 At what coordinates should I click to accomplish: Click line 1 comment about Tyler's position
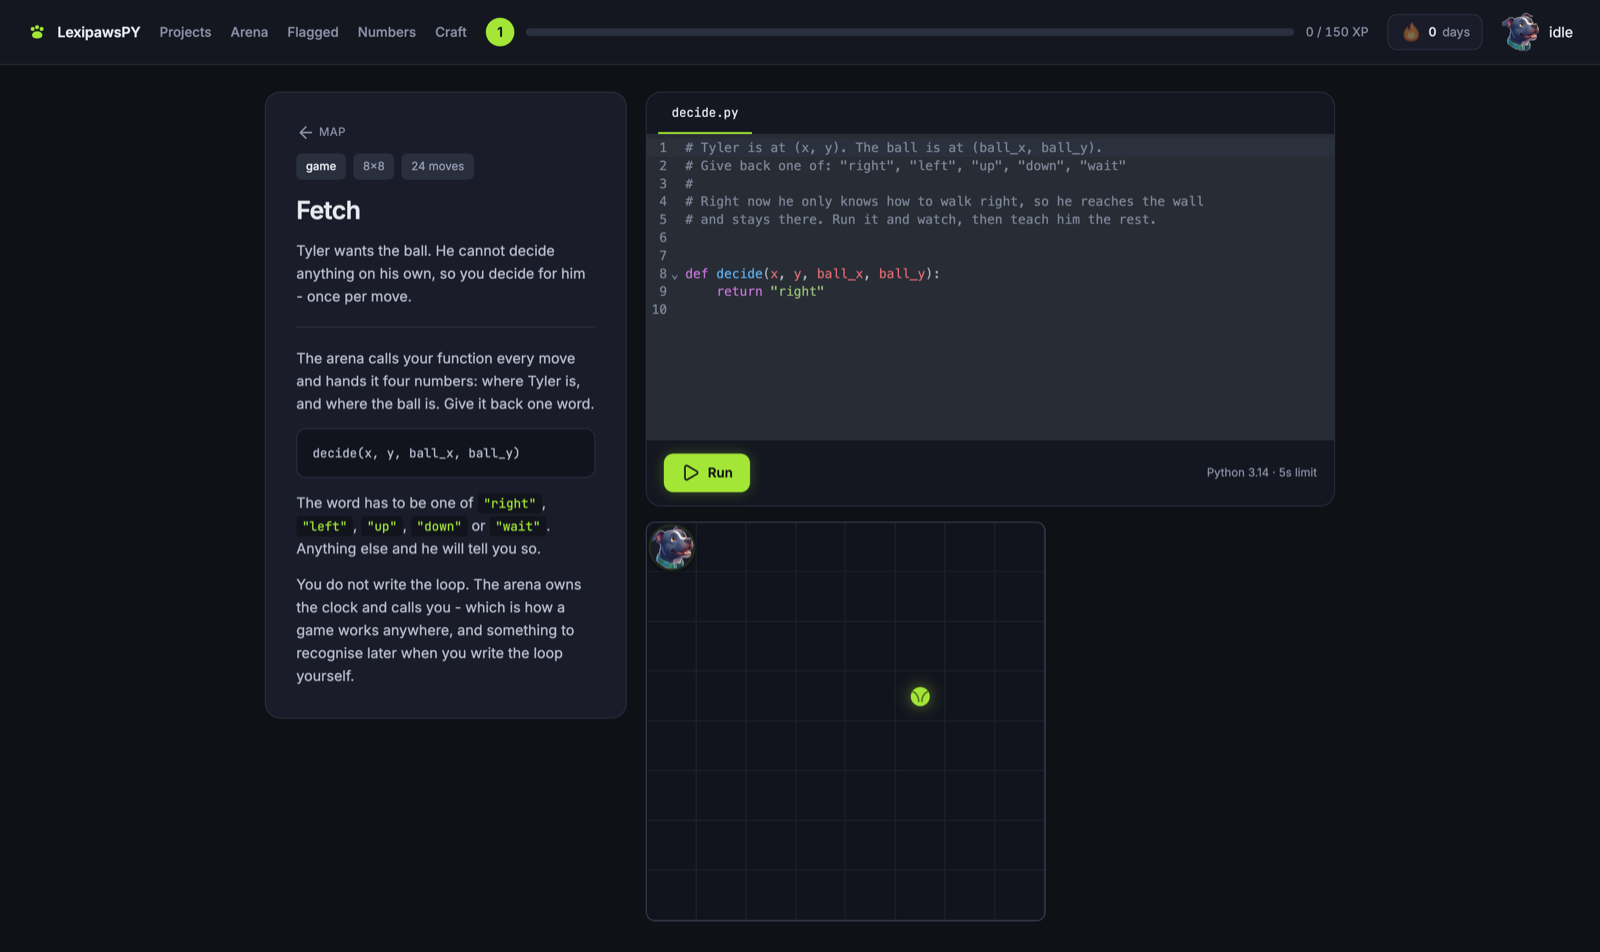893,147
